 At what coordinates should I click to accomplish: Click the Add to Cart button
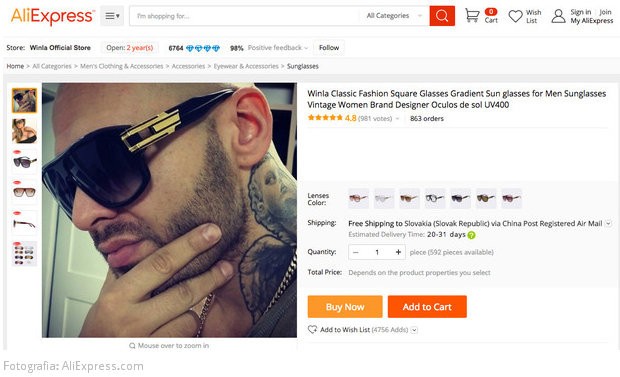(x=427, y=307)
